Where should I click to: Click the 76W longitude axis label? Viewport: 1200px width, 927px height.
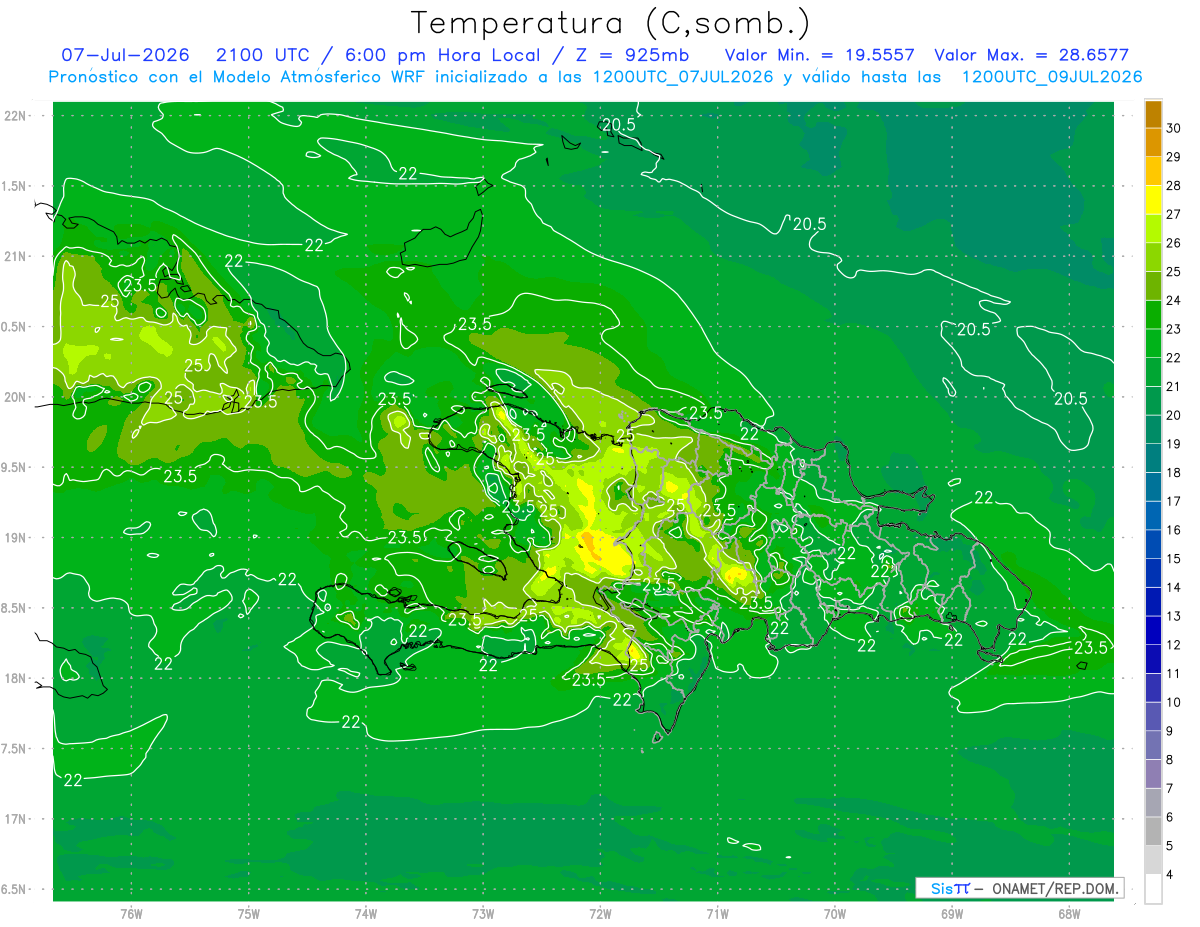(131, 914)
